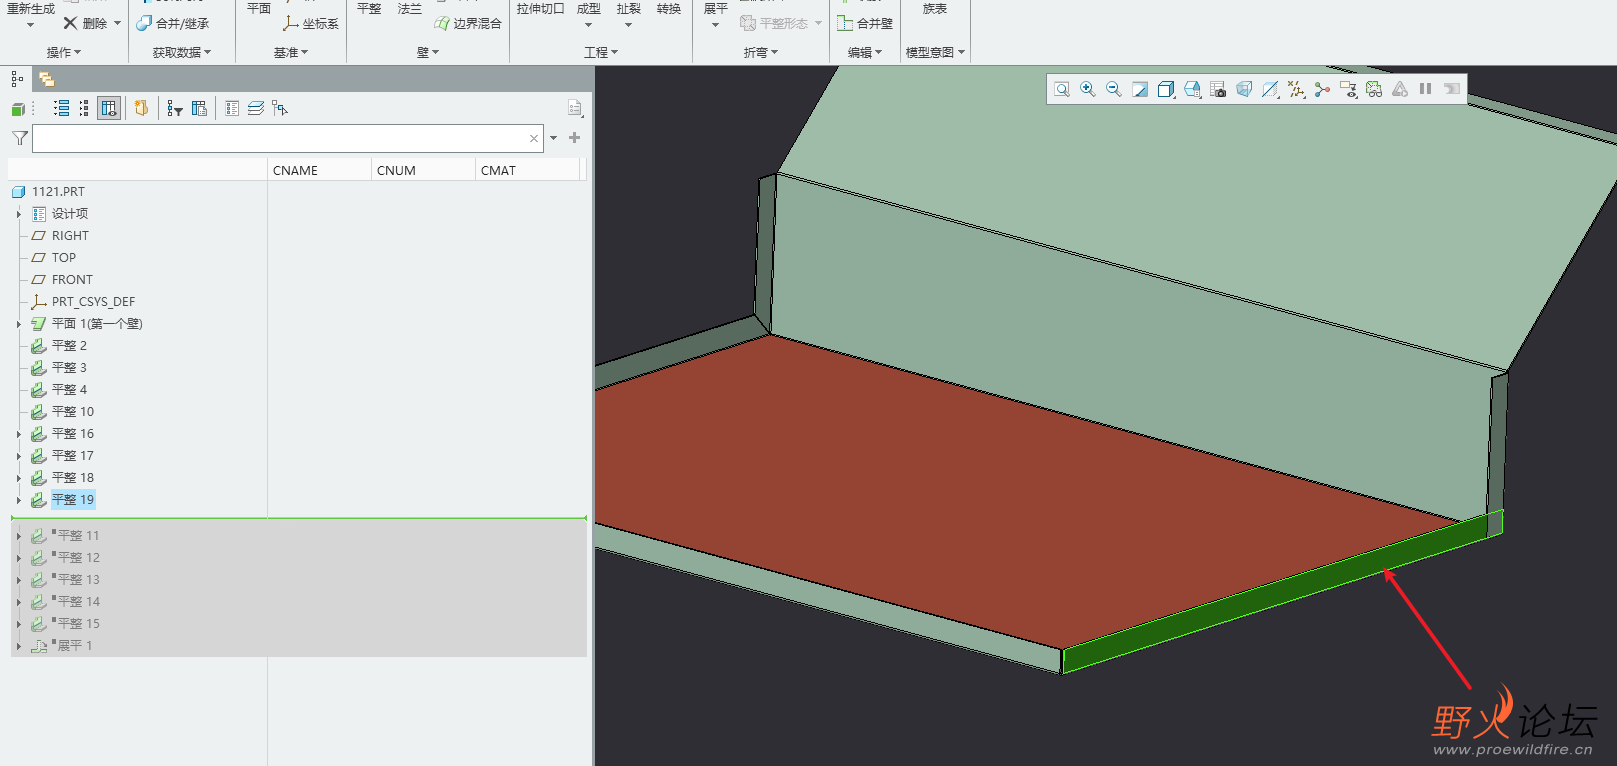Click the select-from-tree cursor icon
The image size is (1617, 766).
280,108
